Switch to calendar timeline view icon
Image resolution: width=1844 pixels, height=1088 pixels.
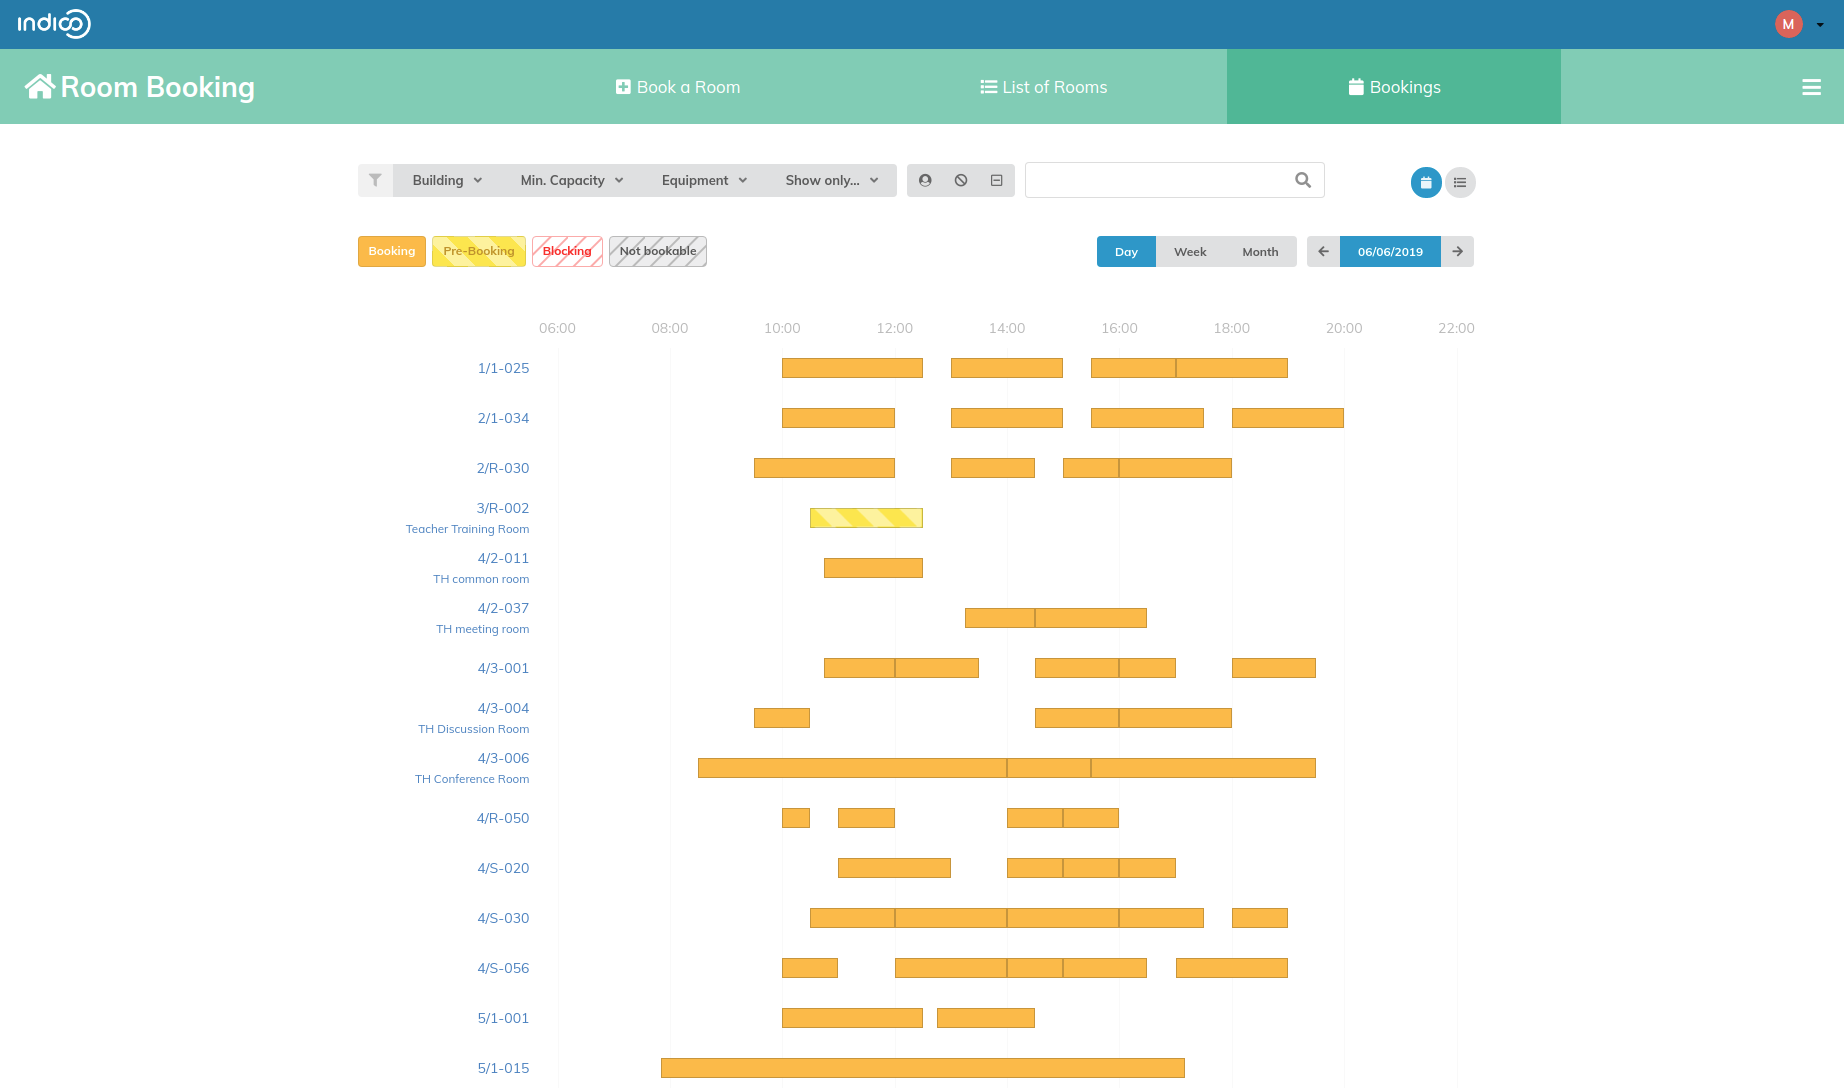pos(1426,182)
